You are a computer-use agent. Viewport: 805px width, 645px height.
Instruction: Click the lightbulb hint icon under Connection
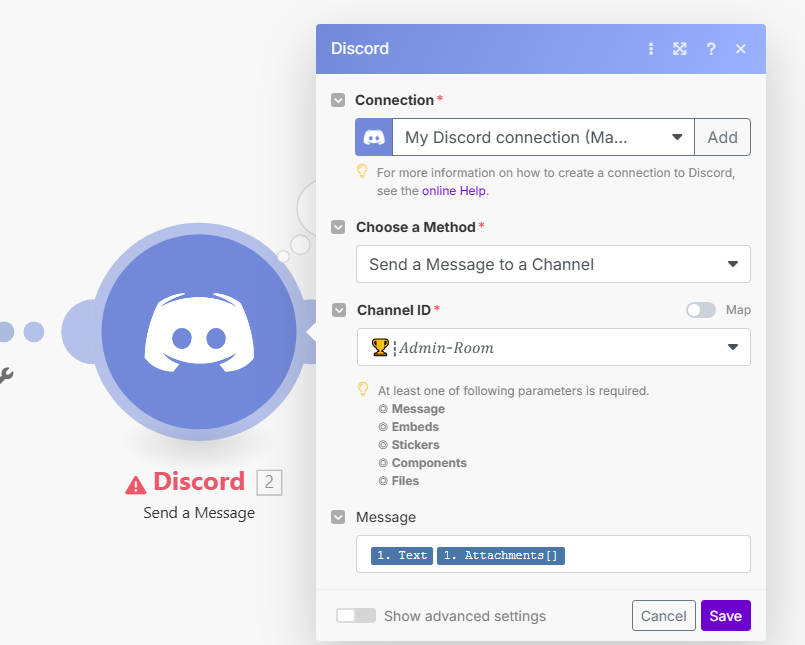(x=362, y=171)
